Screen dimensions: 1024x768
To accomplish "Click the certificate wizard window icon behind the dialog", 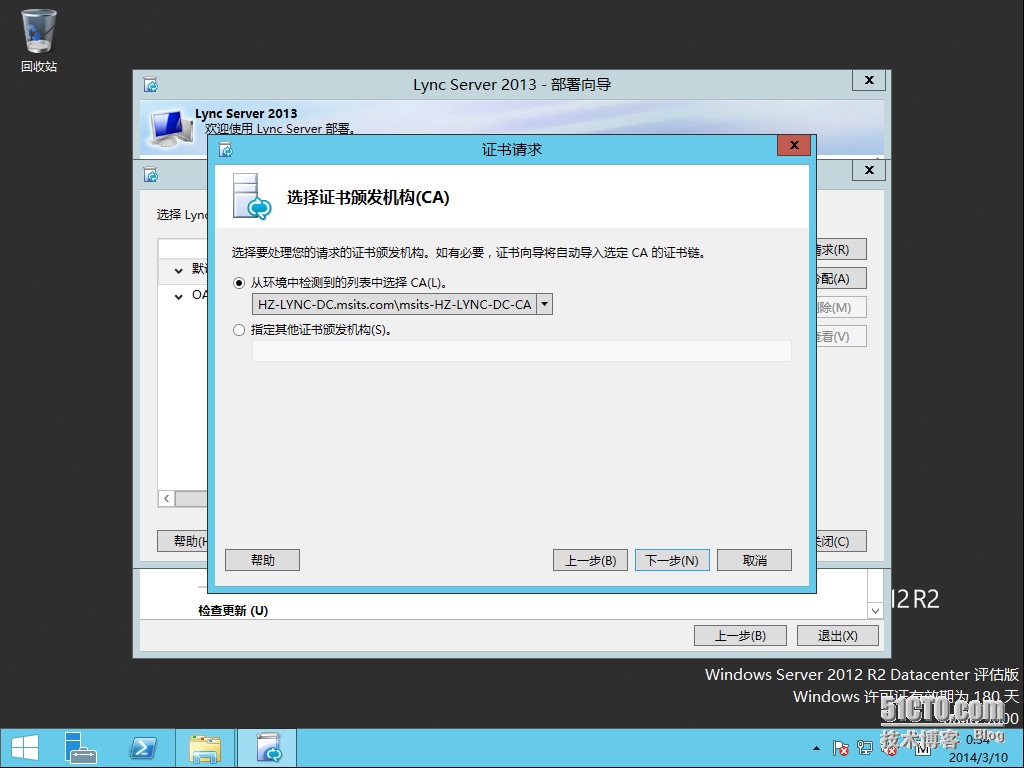I will [x=151, y=175].
